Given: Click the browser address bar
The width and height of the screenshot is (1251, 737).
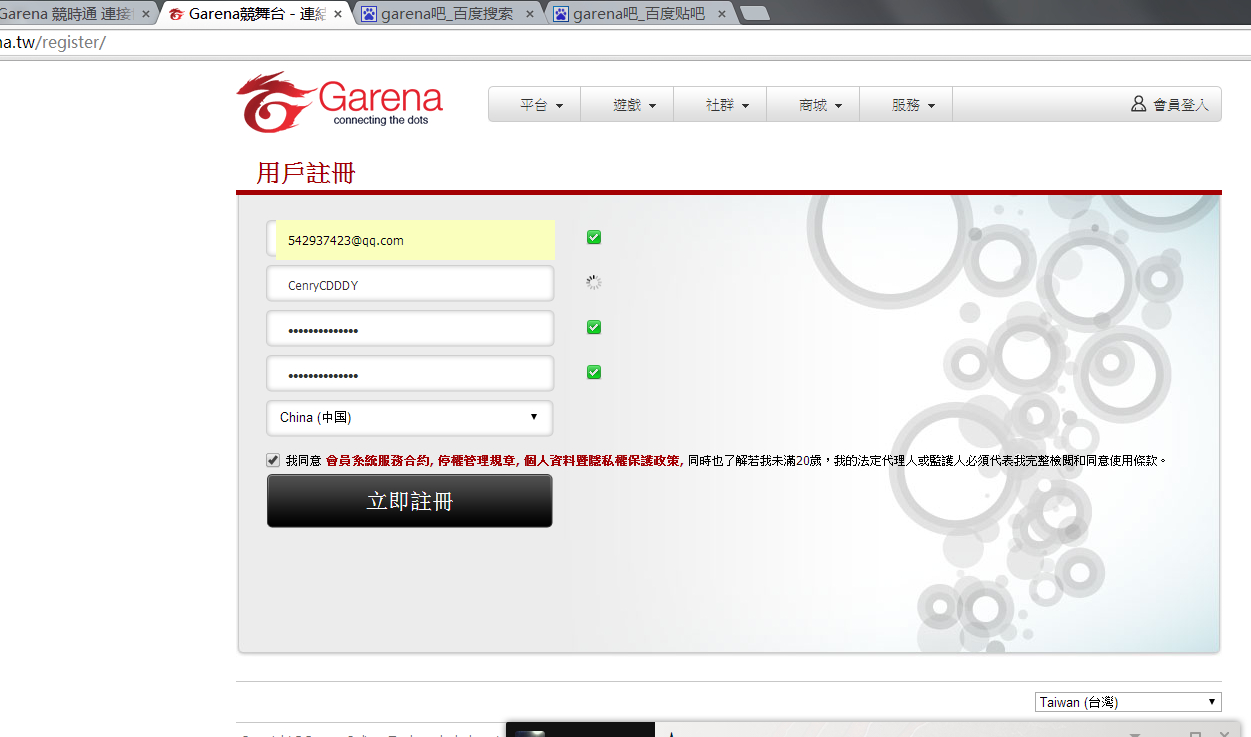Looking at the screenshot, I should (x=625, y=43).
